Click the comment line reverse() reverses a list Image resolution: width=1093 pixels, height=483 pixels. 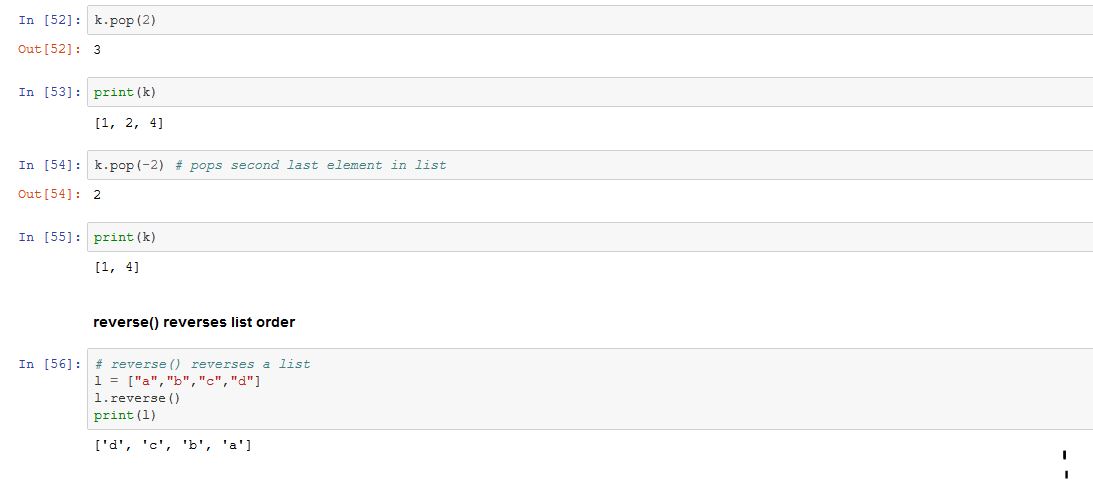tap(202, 364)
